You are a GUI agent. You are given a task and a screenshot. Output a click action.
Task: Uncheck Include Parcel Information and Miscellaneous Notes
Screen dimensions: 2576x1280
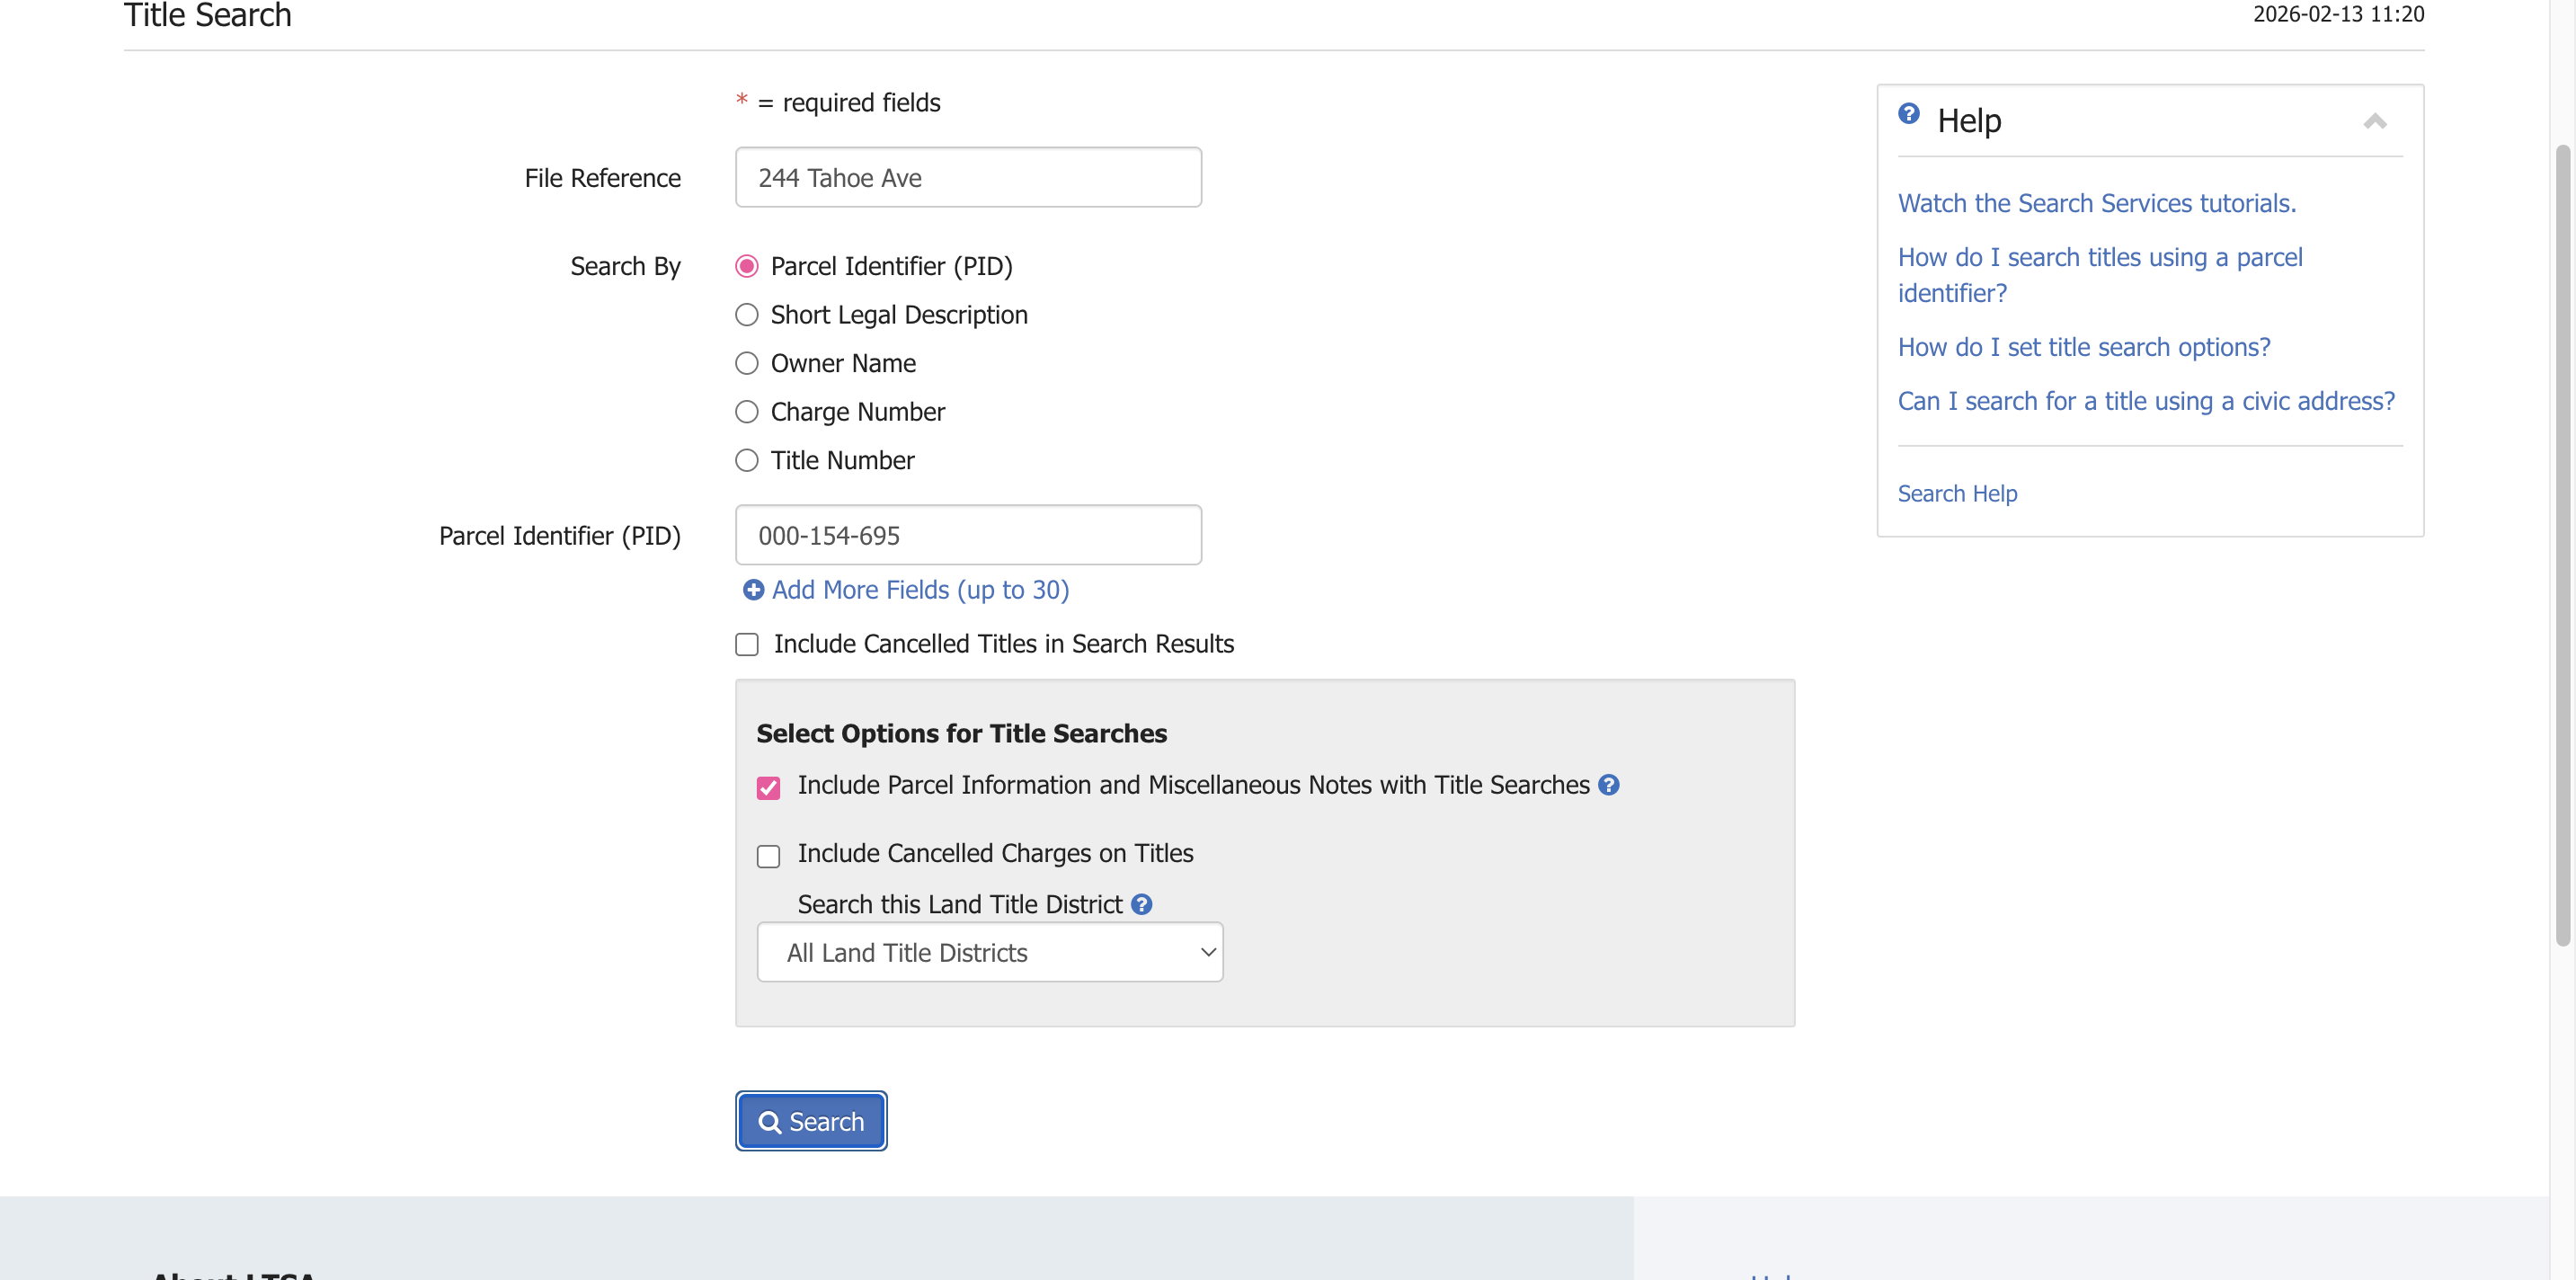pyautogui.click(x=768, y=788)
